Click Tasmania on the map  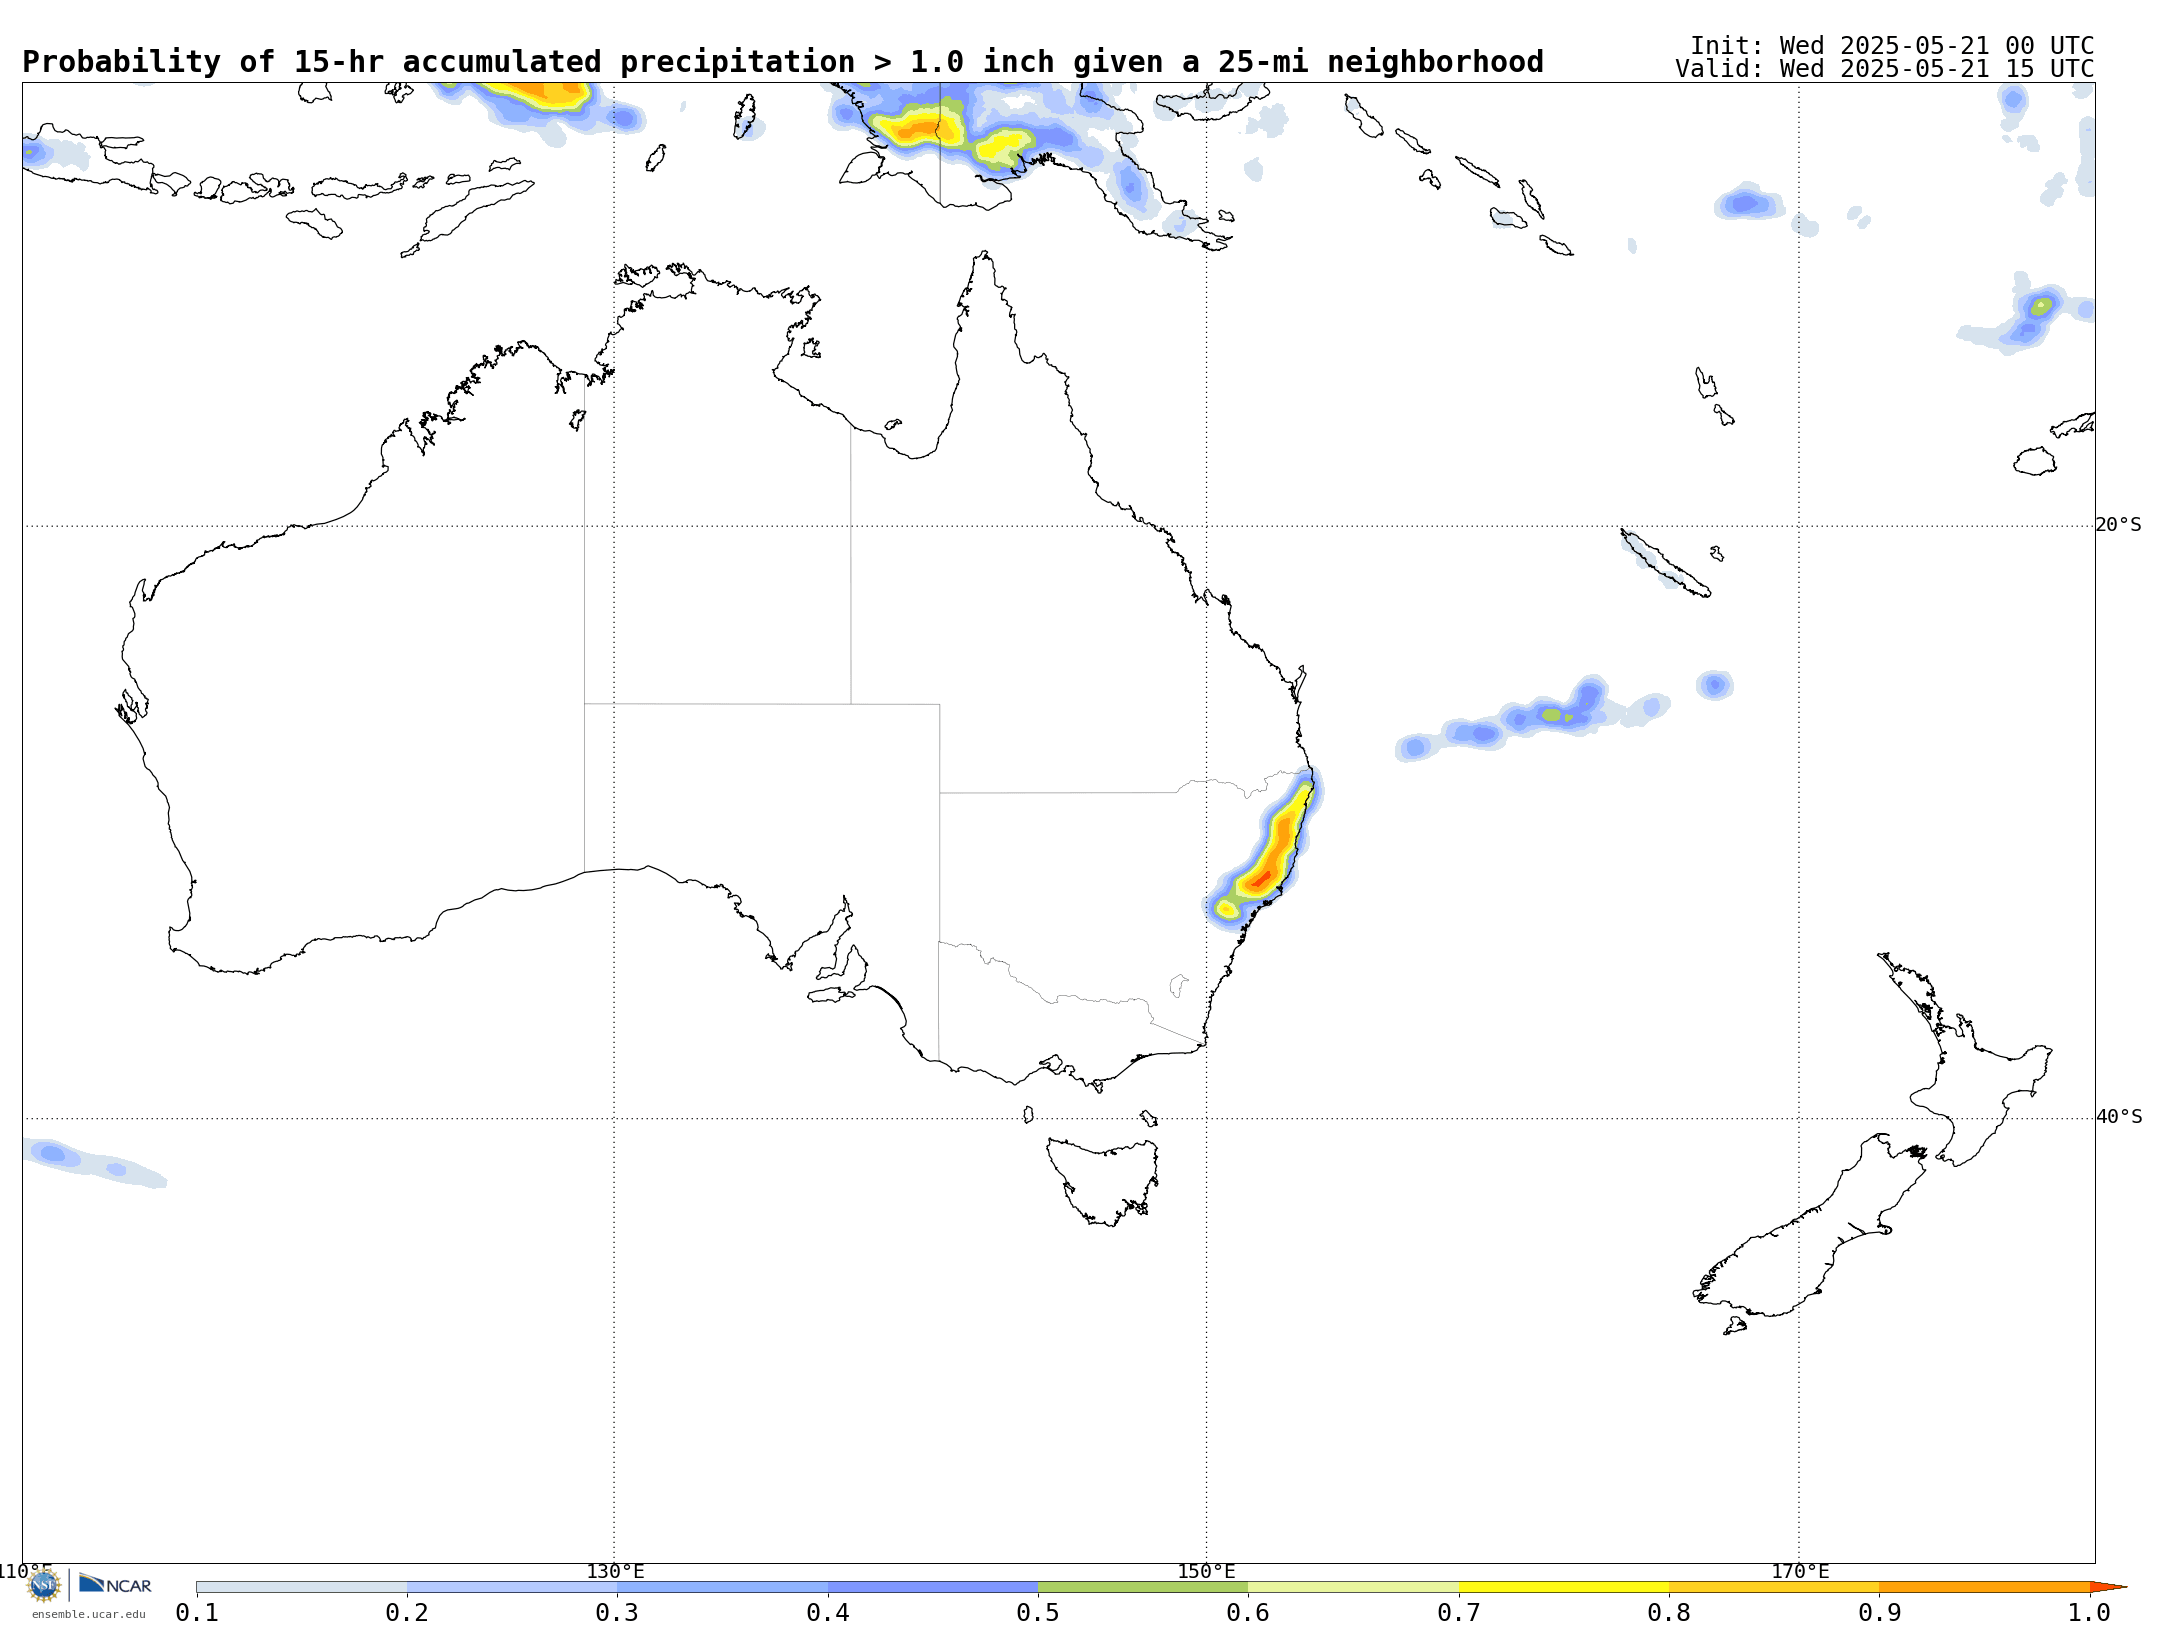point(1104,1180)
